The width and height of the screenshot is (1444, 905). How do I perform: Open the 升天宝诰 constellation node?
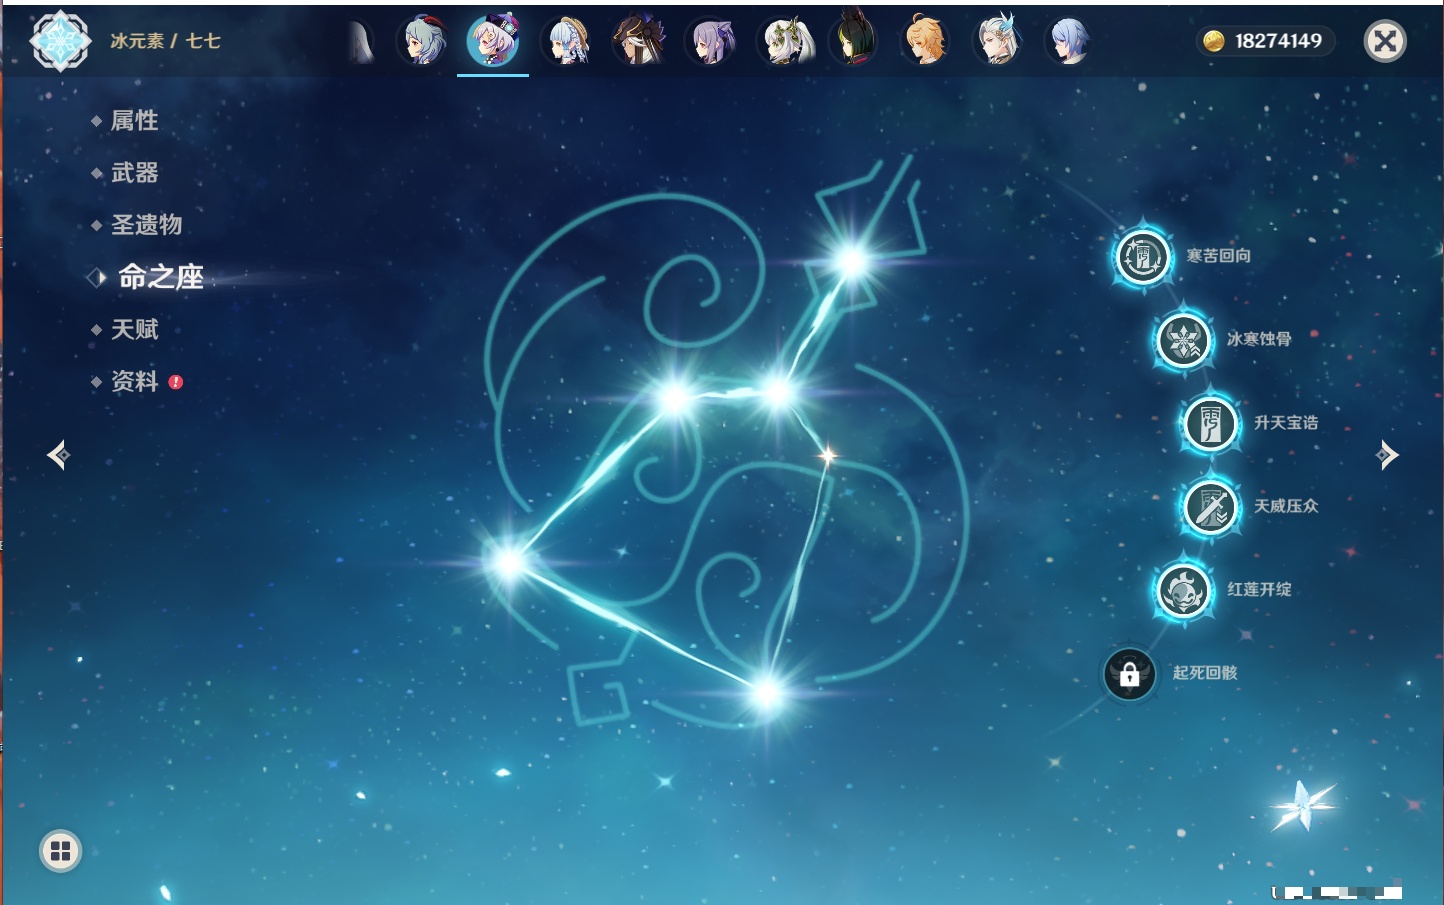click(x=1210, y=424)
